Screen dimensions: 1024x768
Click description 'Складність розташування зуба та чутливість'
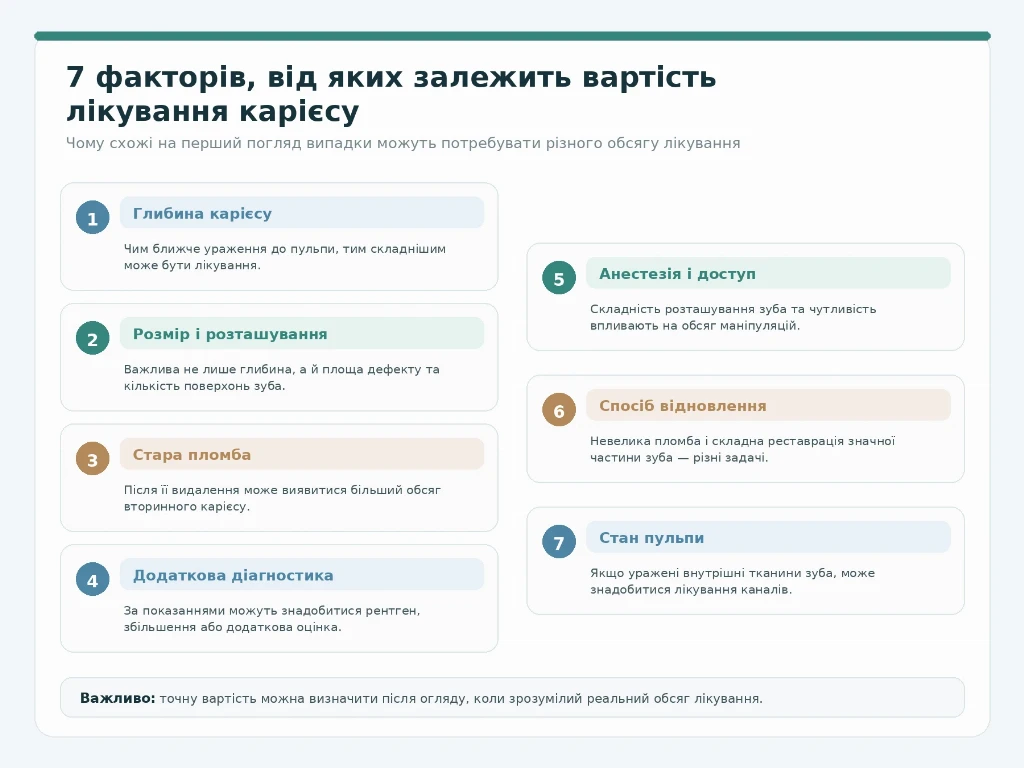tap(733, 317)
